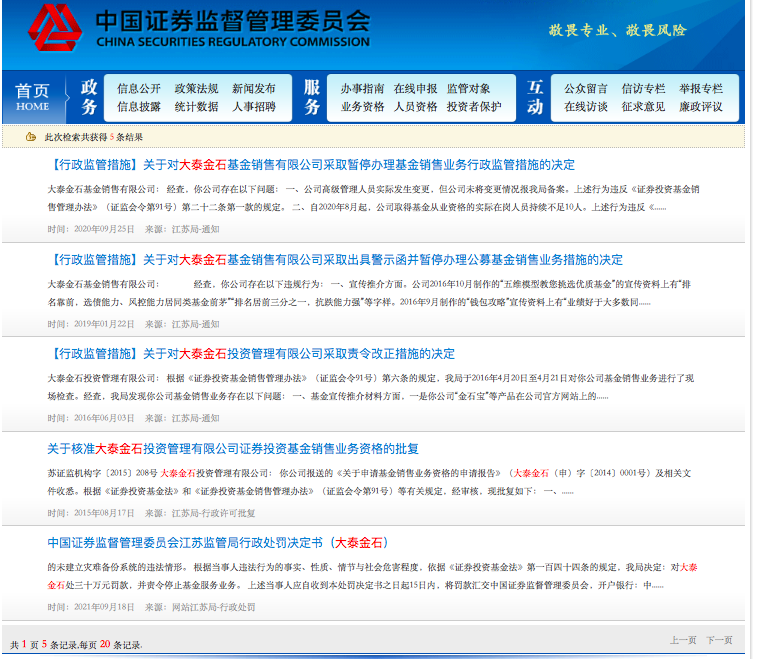Select 廉政评议 in the navigation
The width and height of the screenshot is (775, 659).
tap(700, 107)
